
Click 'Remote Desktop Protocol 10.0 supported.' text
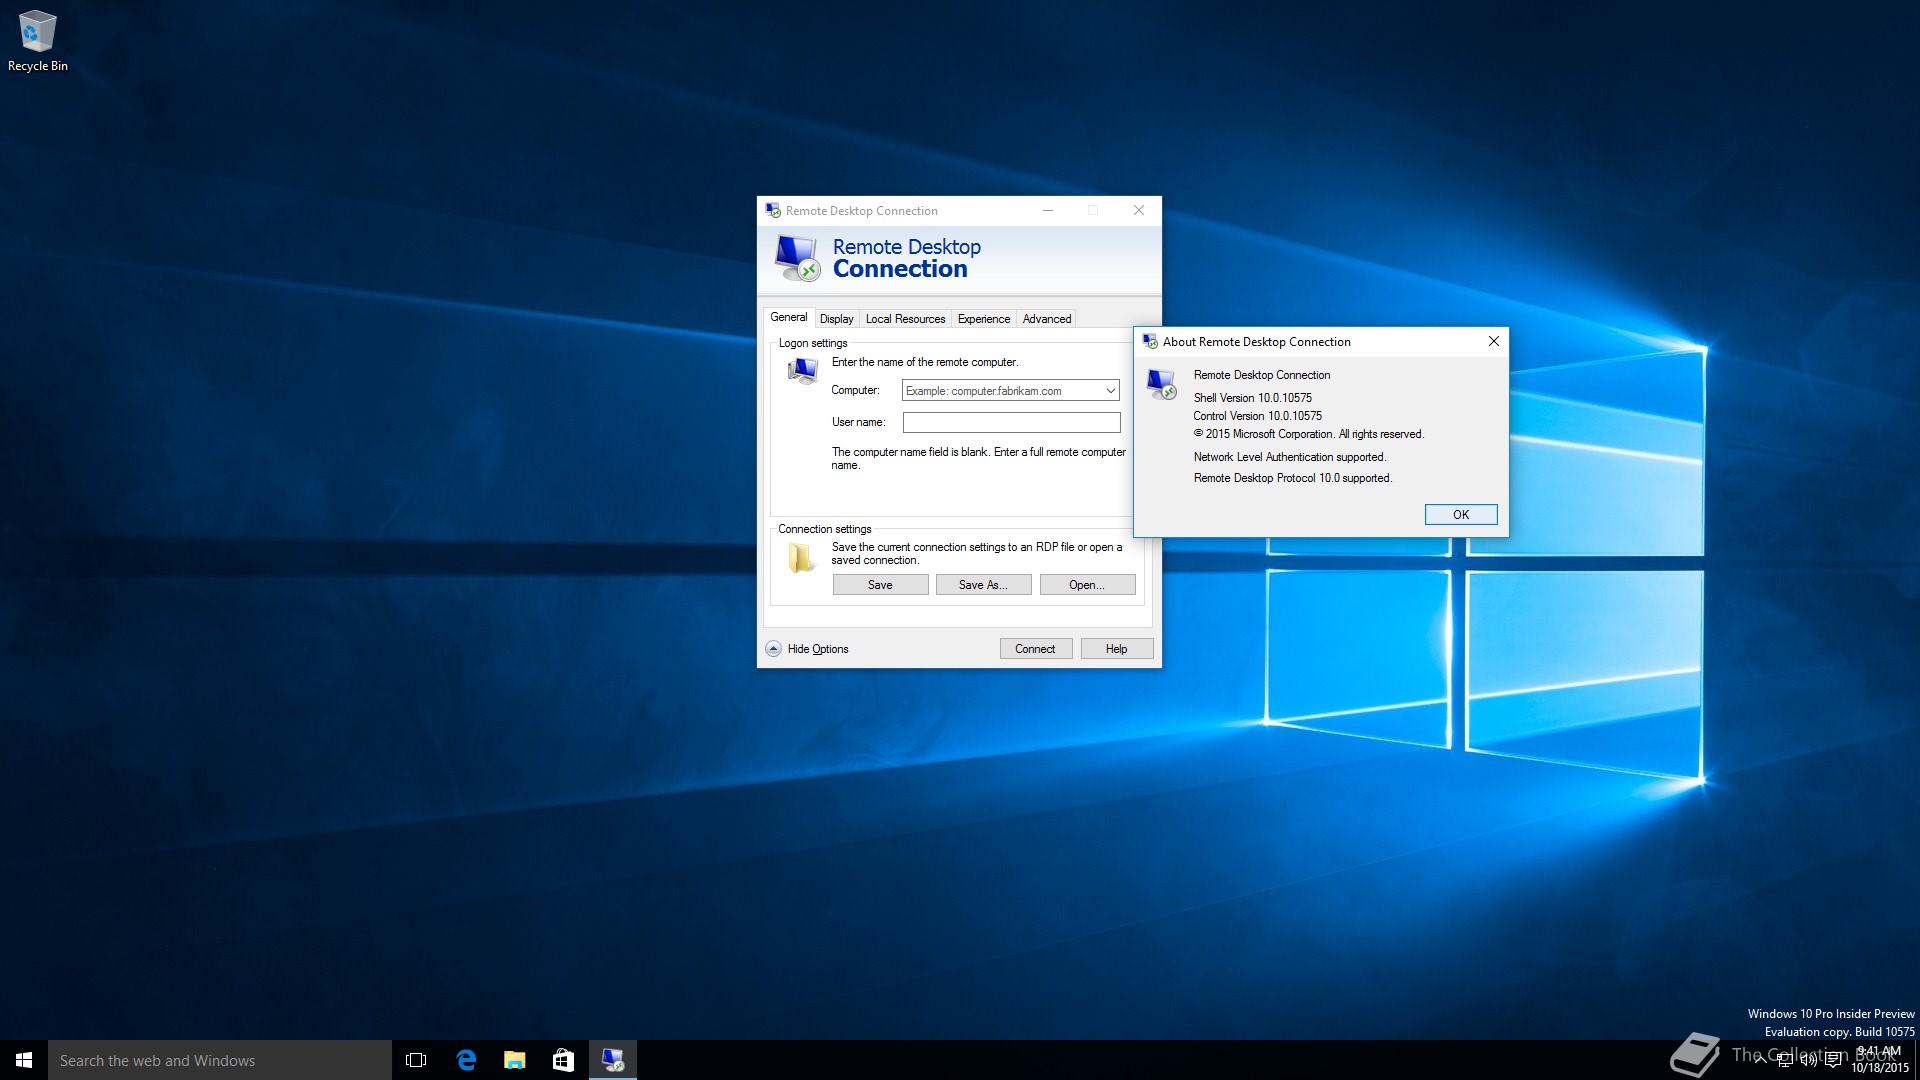1292,478
